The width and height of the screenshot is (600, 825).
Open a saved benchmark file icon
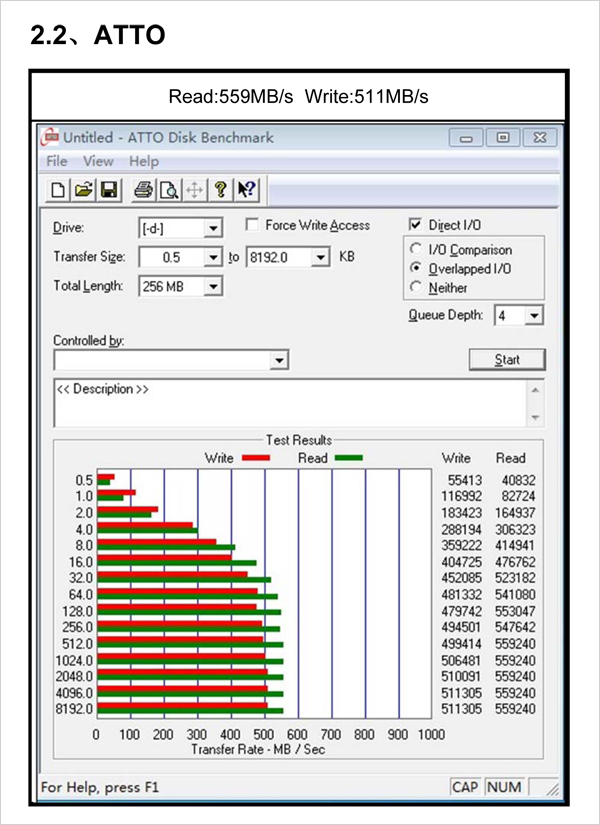point(83,190)
